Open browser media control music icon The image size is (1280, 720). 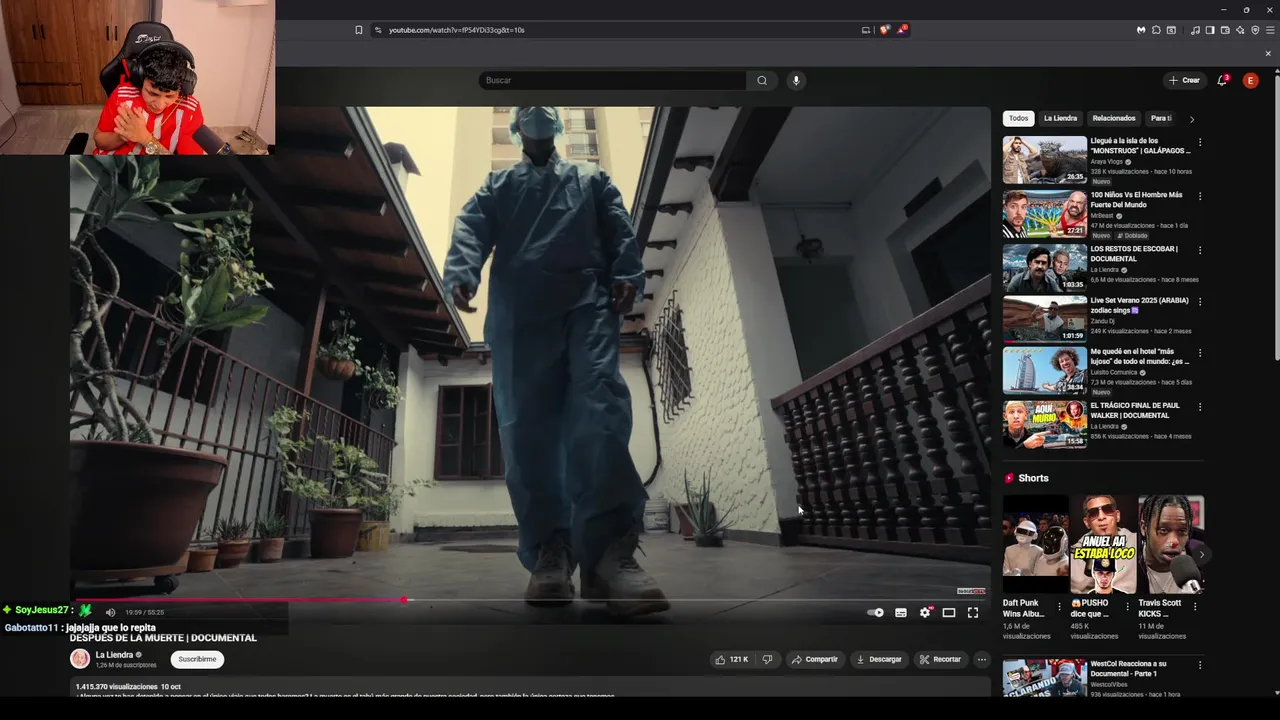(1195, 30)
